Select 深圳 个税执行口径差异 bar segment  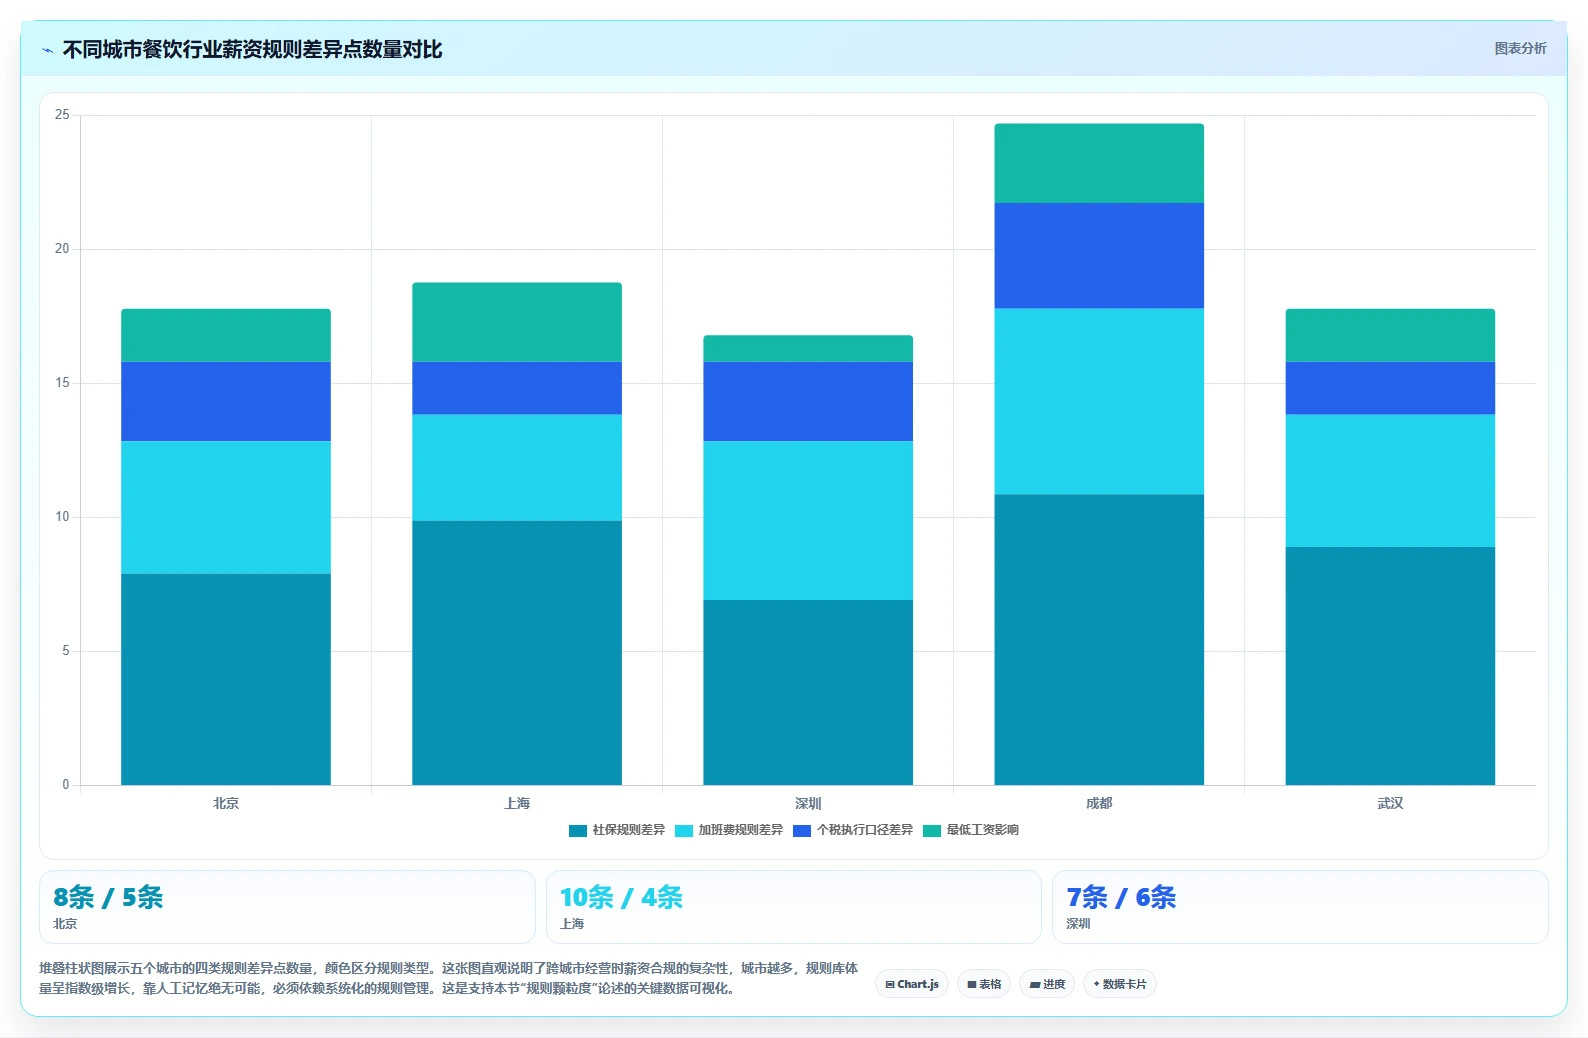[x=808, y=401]
